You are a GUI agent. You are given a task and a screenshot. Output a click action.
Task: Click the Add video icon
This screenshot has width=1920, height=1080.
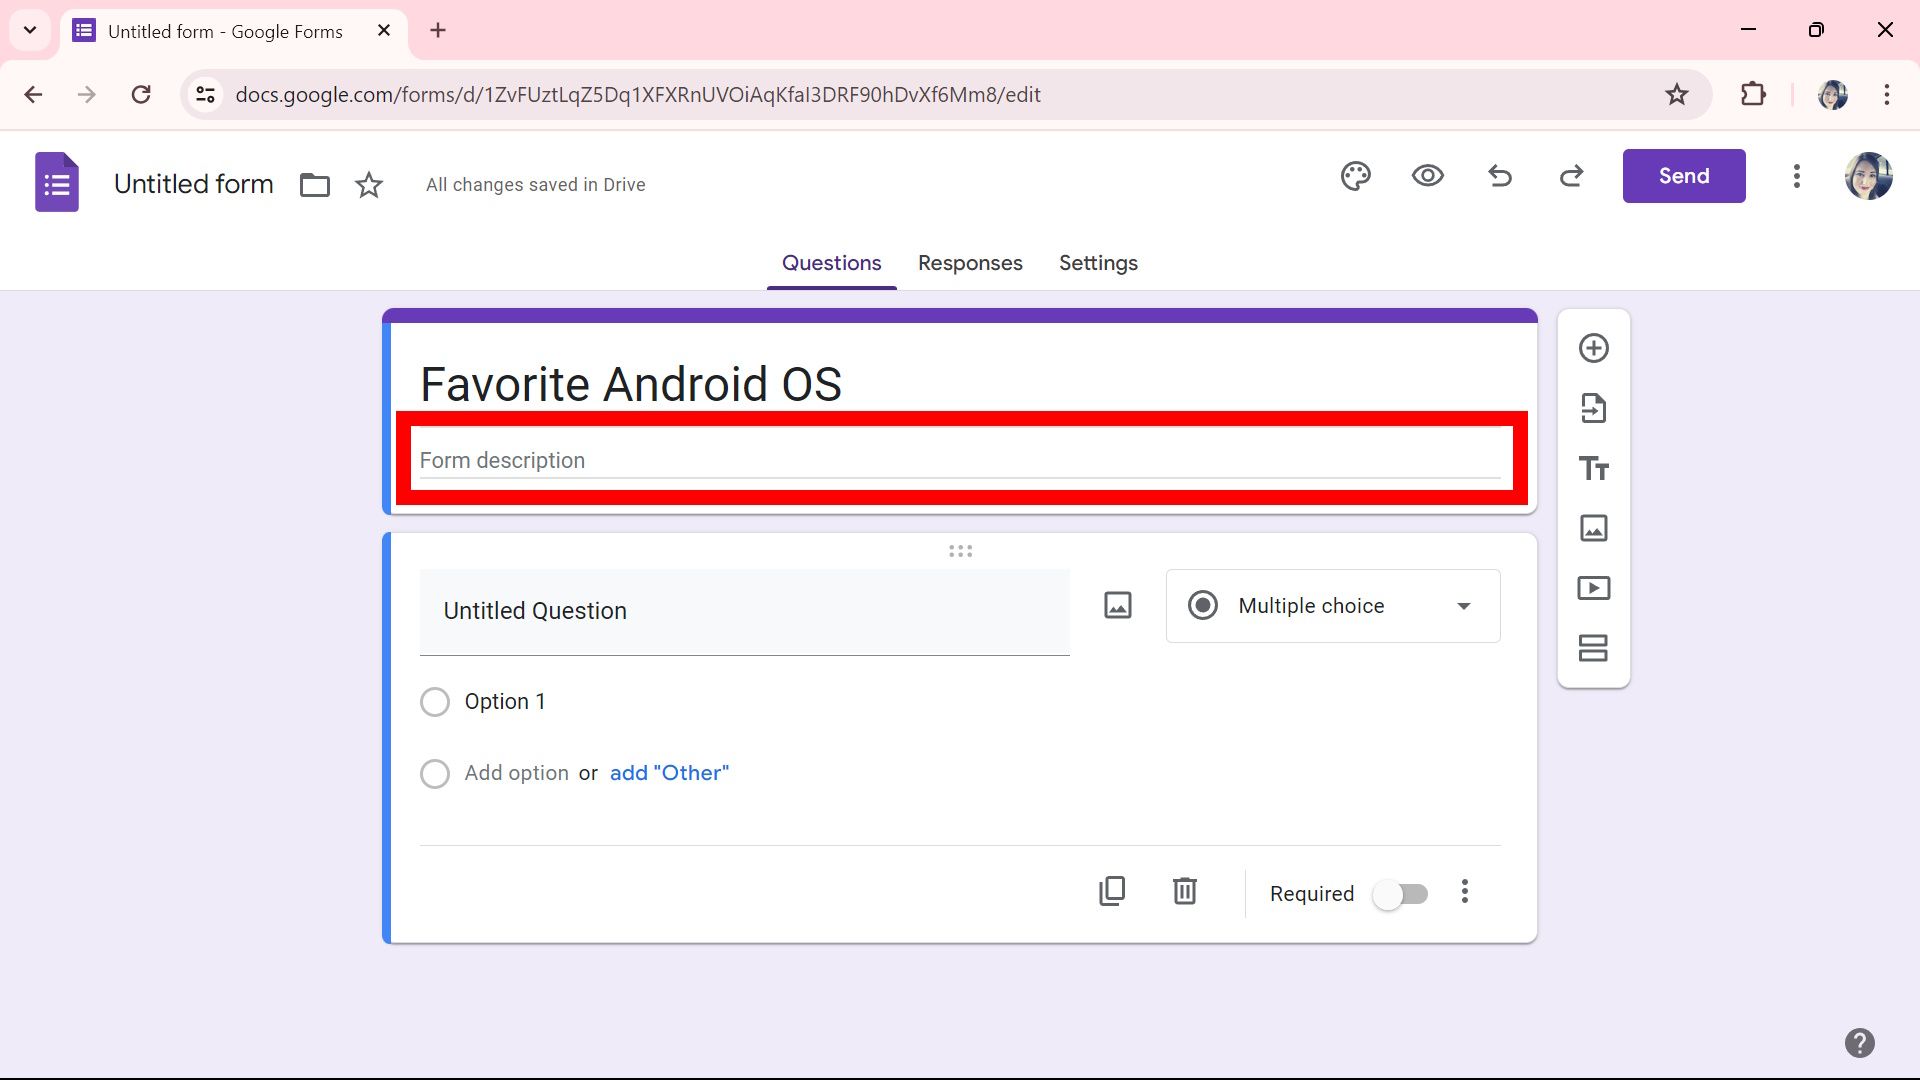pos(1593,588)
